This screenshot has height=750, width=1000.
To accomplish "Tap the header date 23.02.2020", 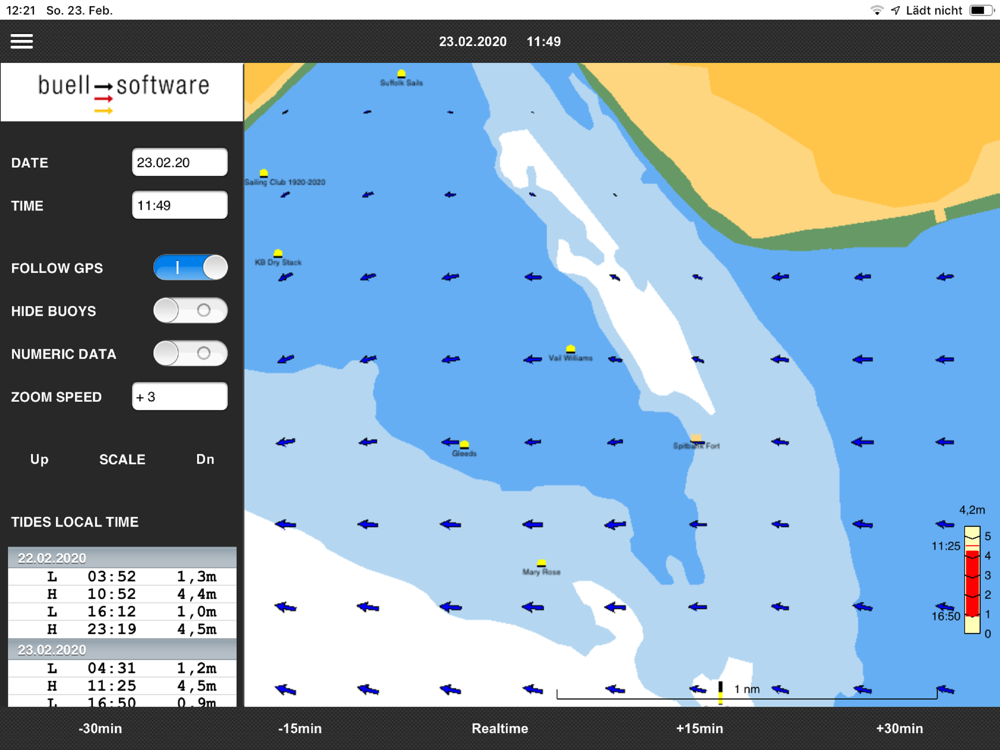I will coord(473,41).
